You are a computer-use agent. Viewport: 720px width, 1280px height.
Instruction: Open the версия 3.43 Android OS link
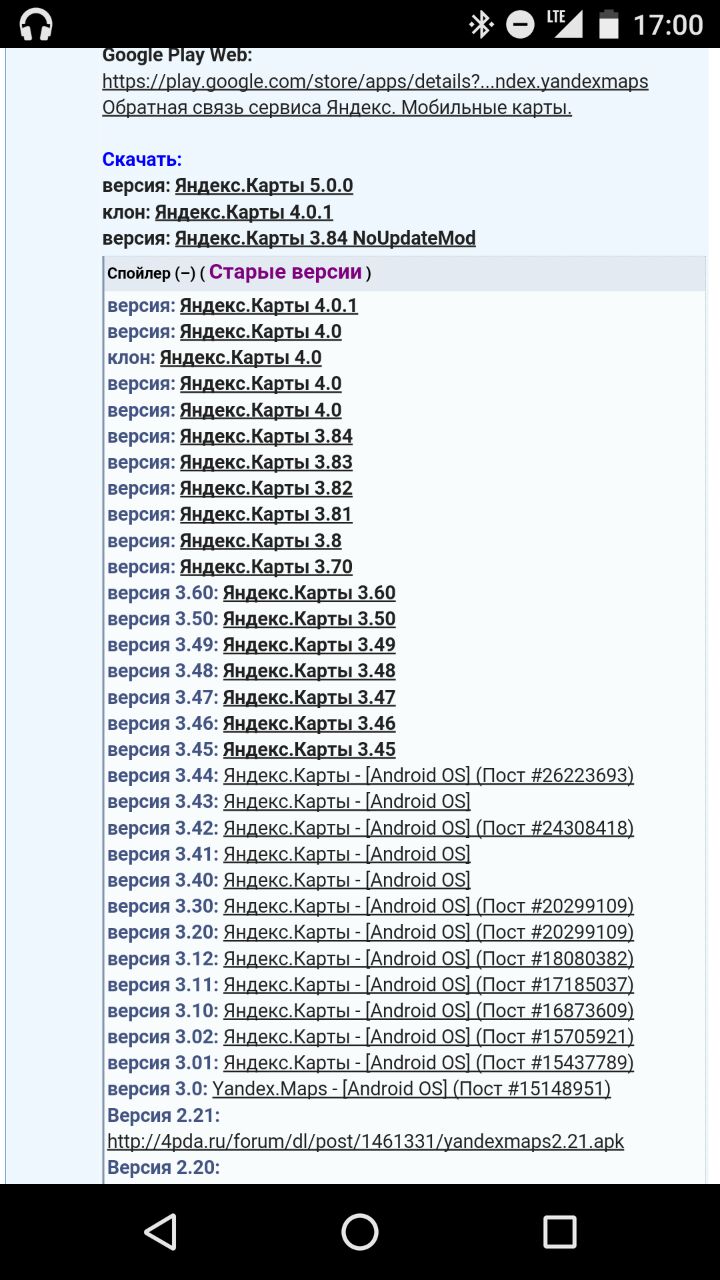(x=347, y=802)
